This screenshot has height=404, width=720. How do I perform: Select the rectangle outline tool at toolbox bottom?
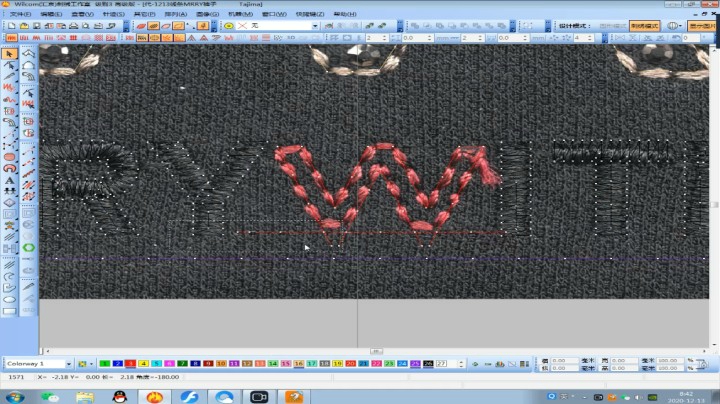pyautogui.click(x=9, y=311)
